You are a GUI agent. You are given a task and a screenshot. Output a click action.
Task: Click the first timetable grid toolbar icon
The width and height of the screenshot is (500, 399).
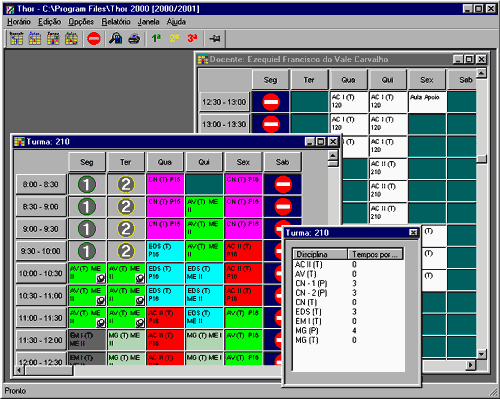coord(16,39)
